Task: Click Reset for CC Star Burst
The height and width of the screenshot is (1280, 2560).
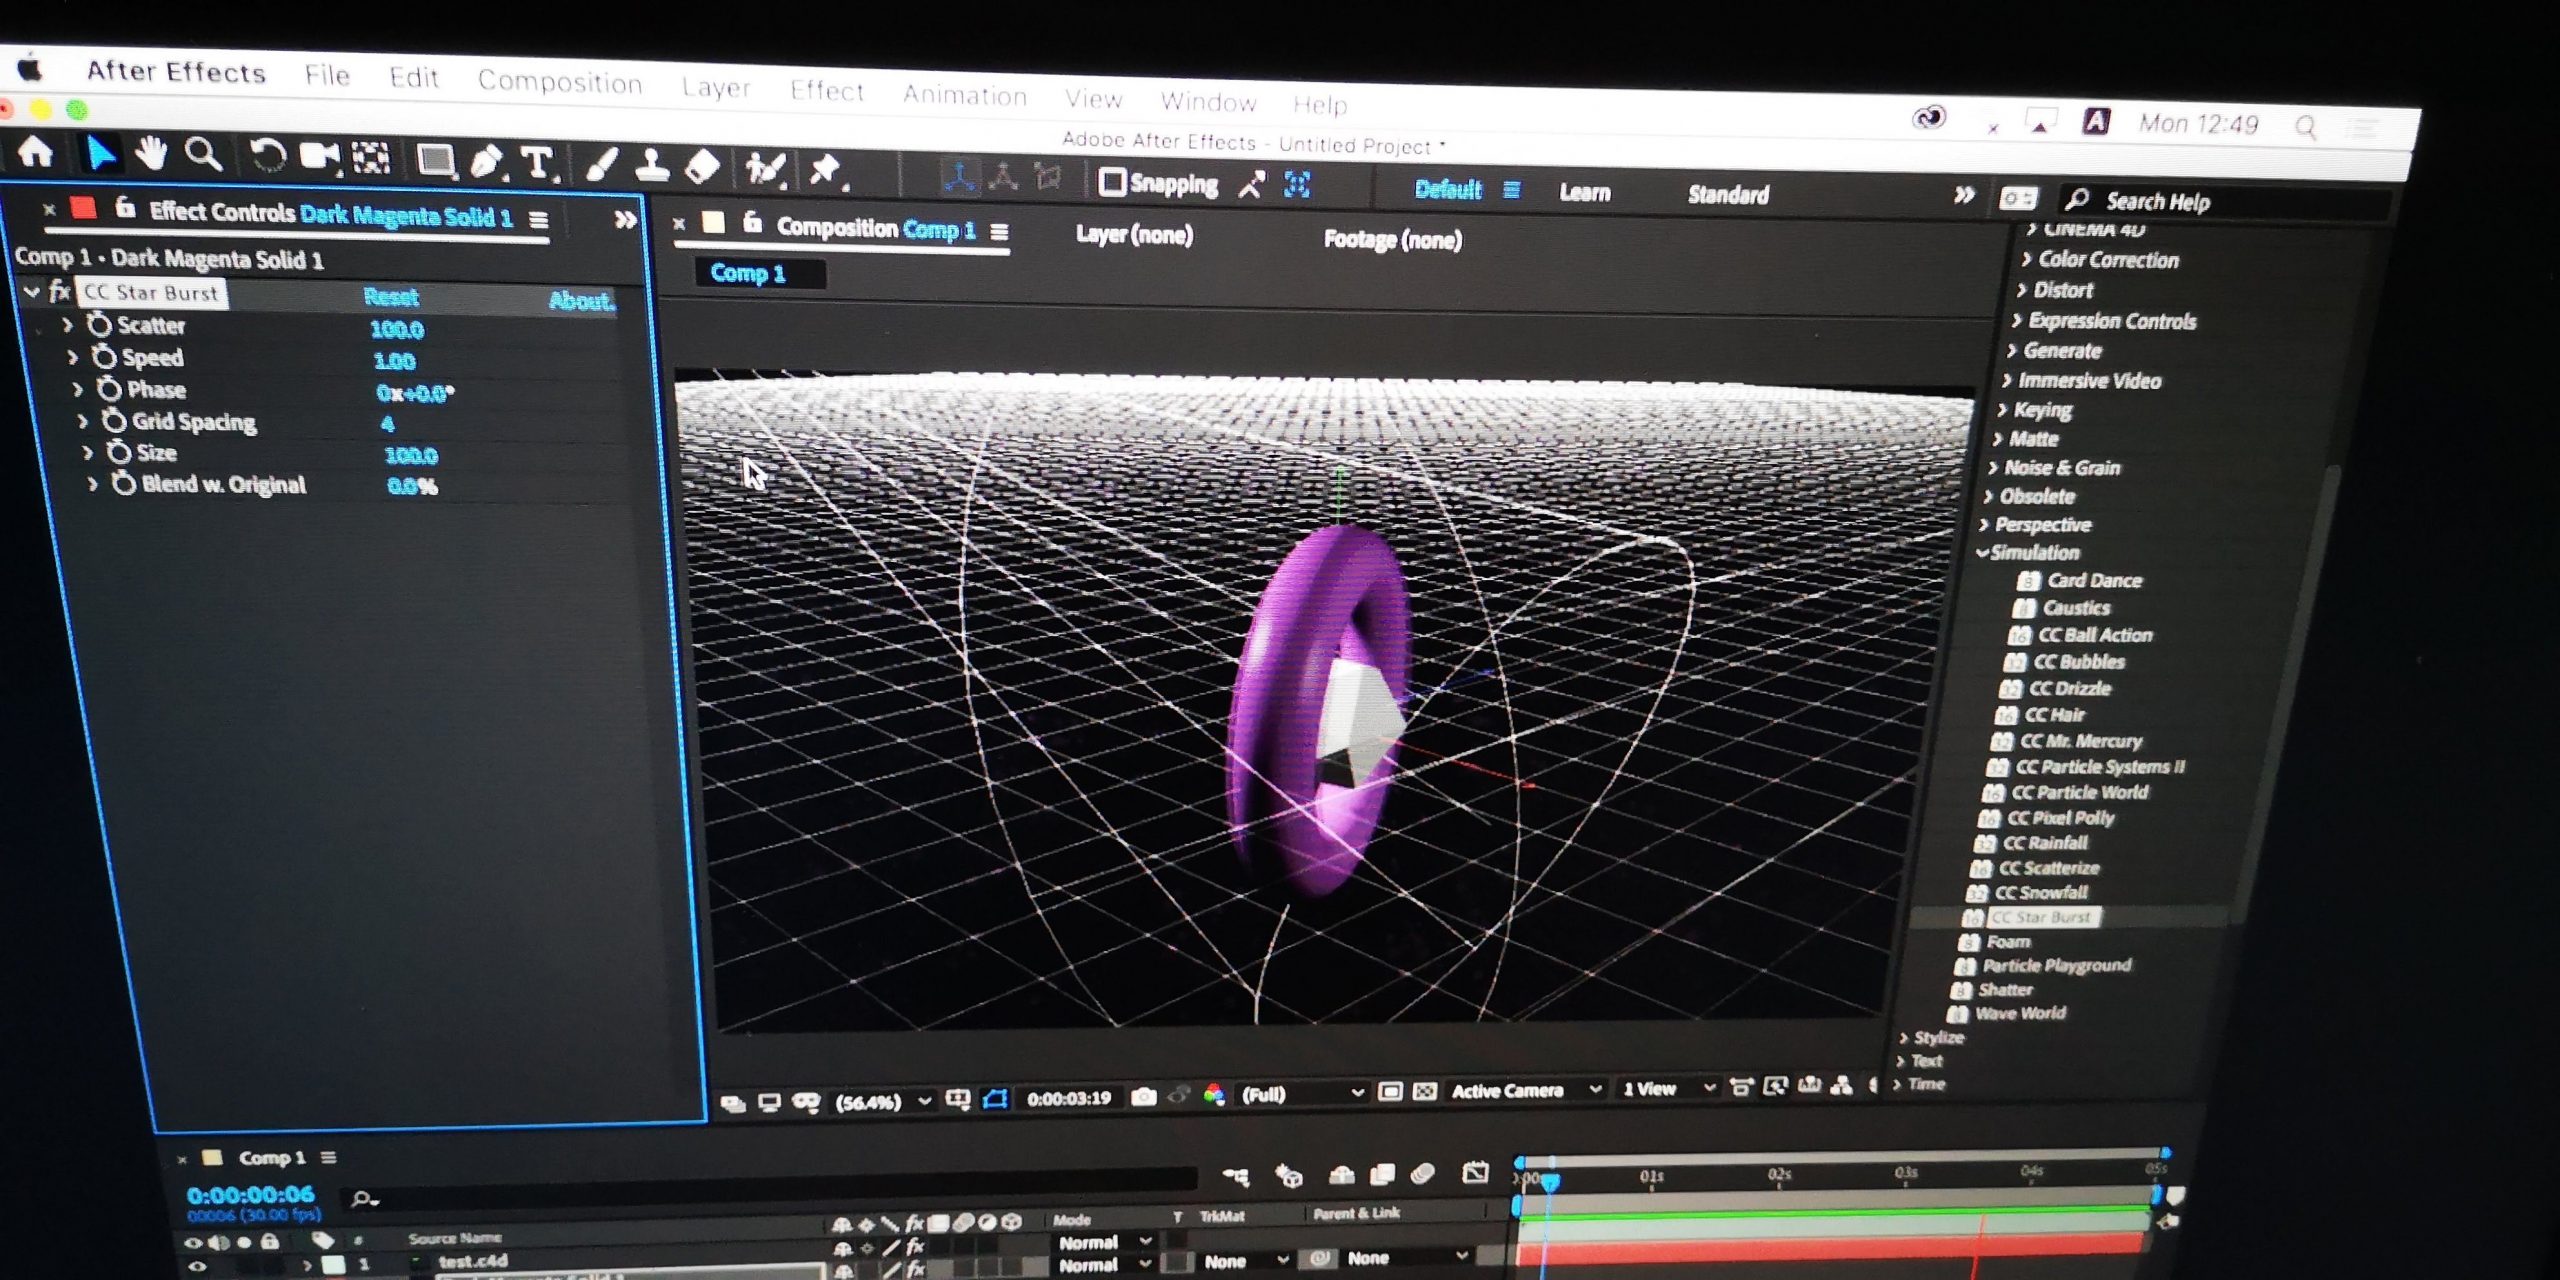Action: click(x=391, y=296)
